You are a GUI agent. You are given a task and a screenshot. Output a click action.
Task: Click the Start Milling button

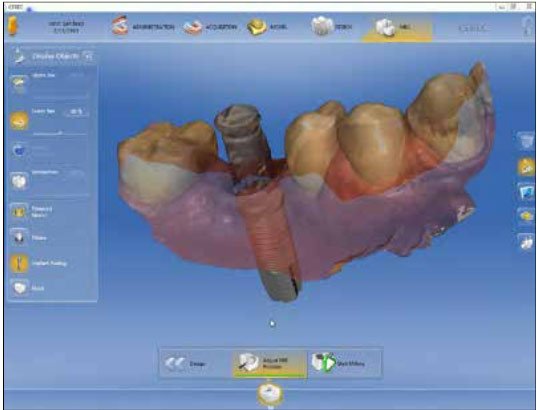coord(344,363)
